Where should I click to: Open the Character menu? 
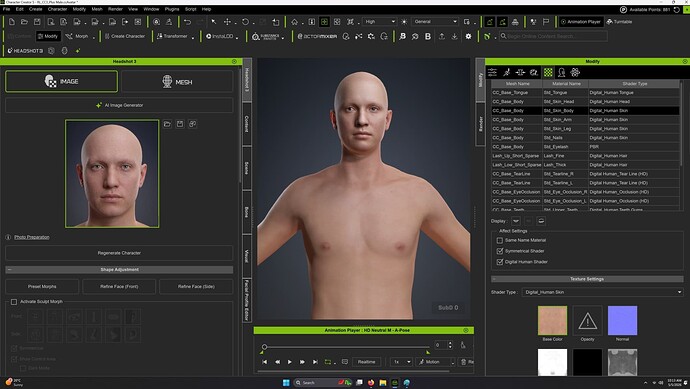[58, 9]
